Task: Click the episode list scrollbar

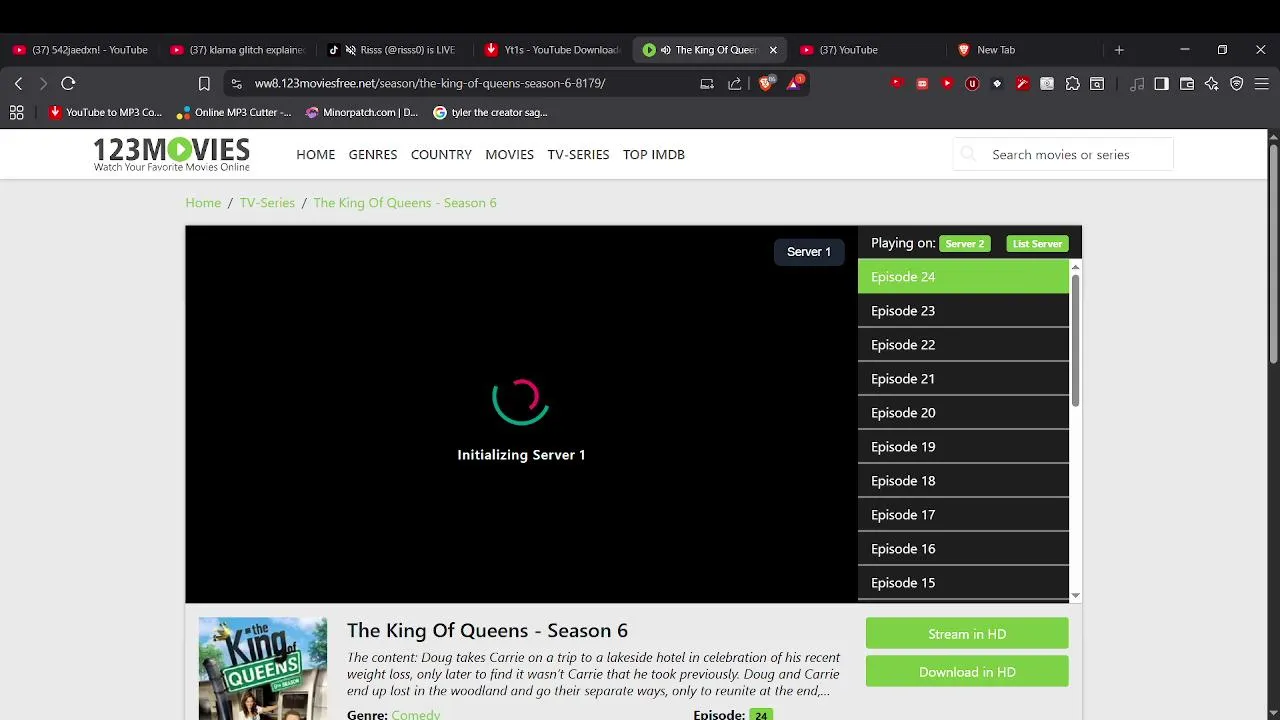Action: 1076,340
